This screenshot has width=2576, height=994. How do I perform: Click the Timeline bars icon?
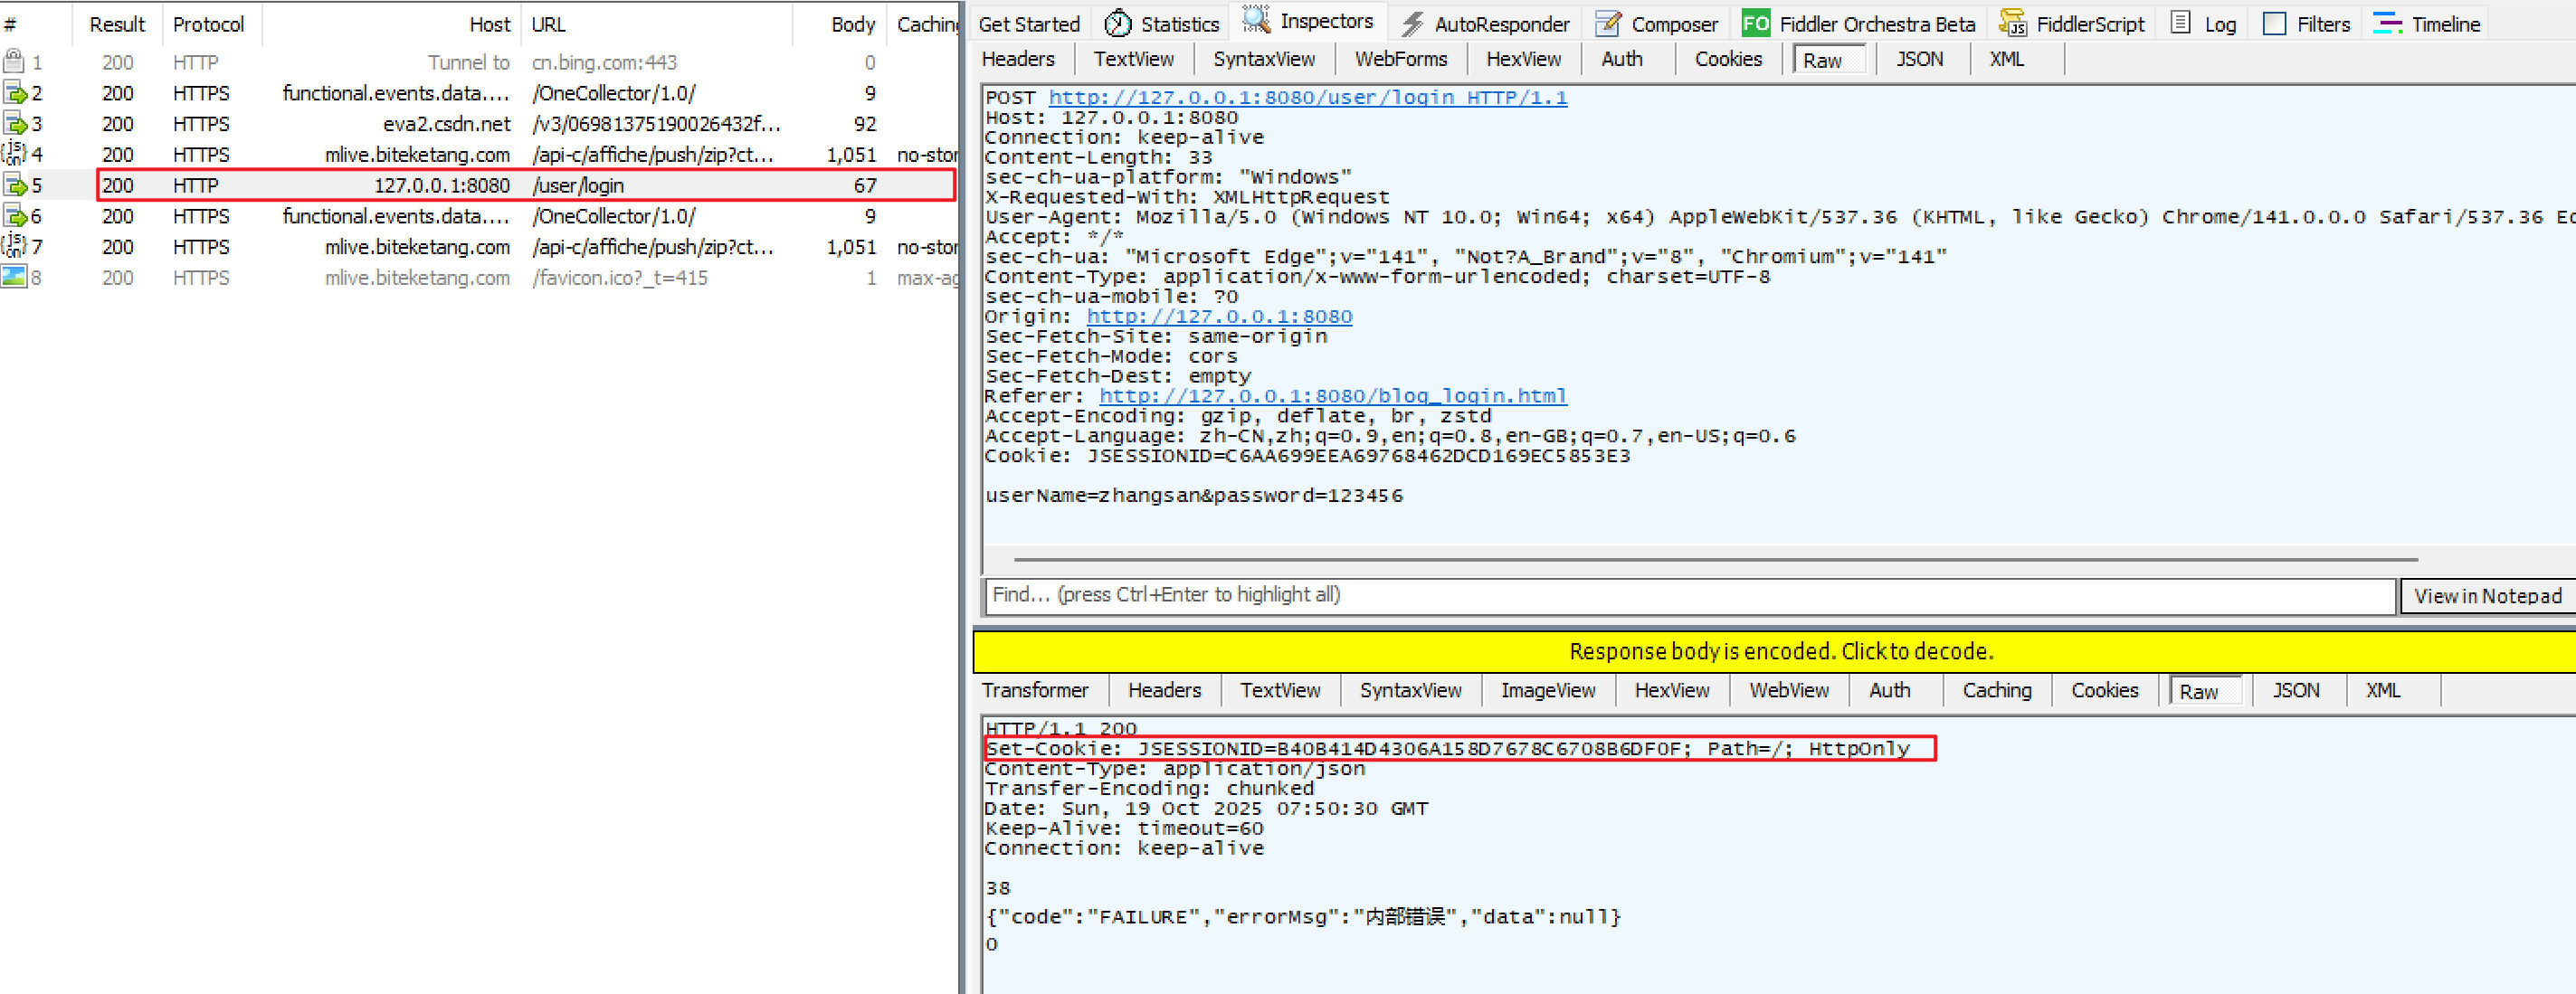coord(2387,23)
